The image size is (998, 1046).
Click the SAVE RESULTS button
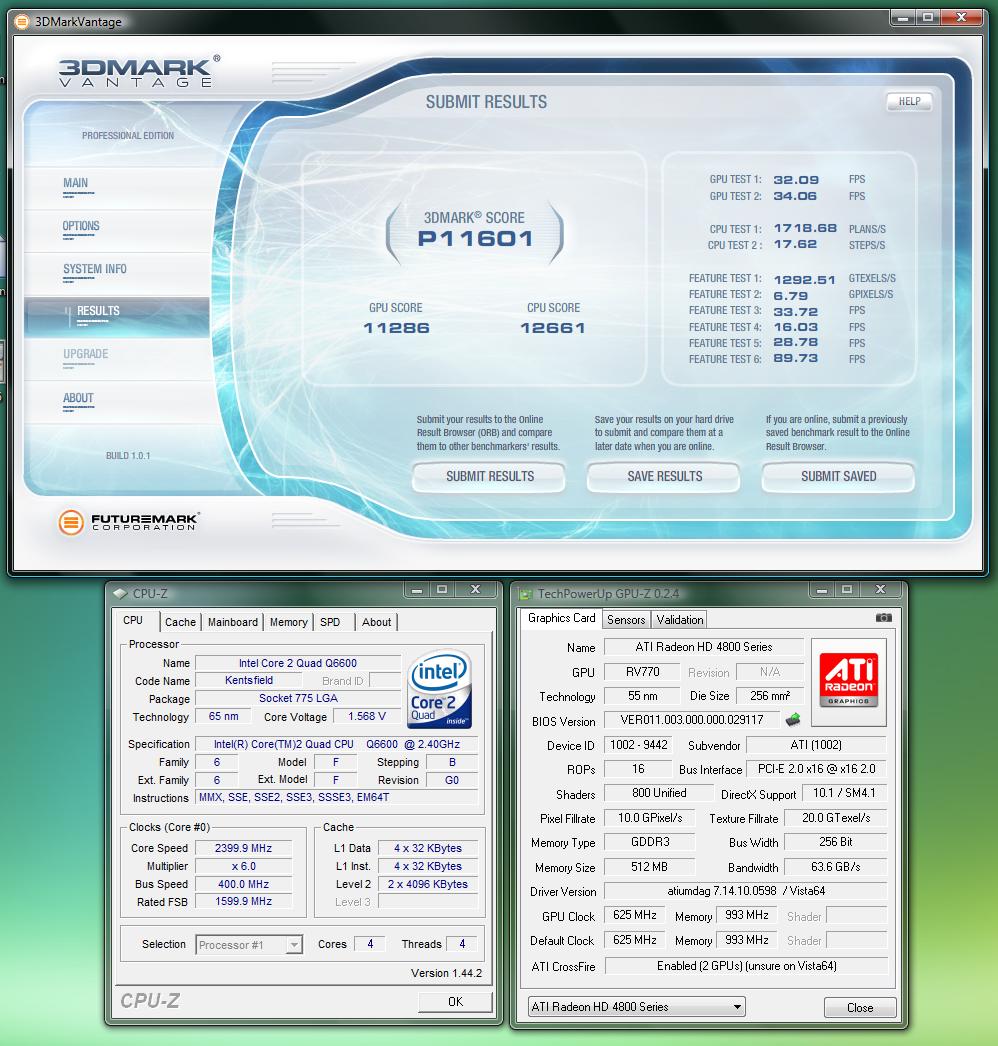(x=664, y=476)
